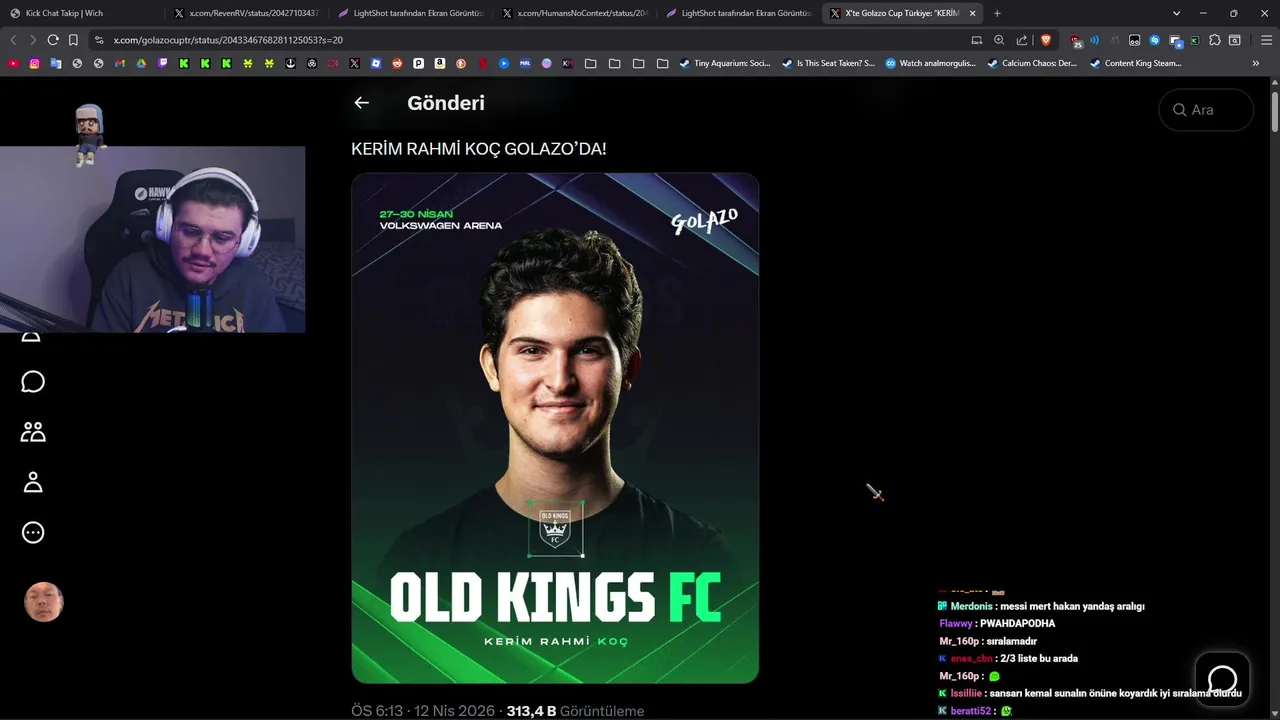Image resolution: width=1280 pixels, height=720 pixels.
Task: Open a new tab with plus button
Action: click(997, 13)
